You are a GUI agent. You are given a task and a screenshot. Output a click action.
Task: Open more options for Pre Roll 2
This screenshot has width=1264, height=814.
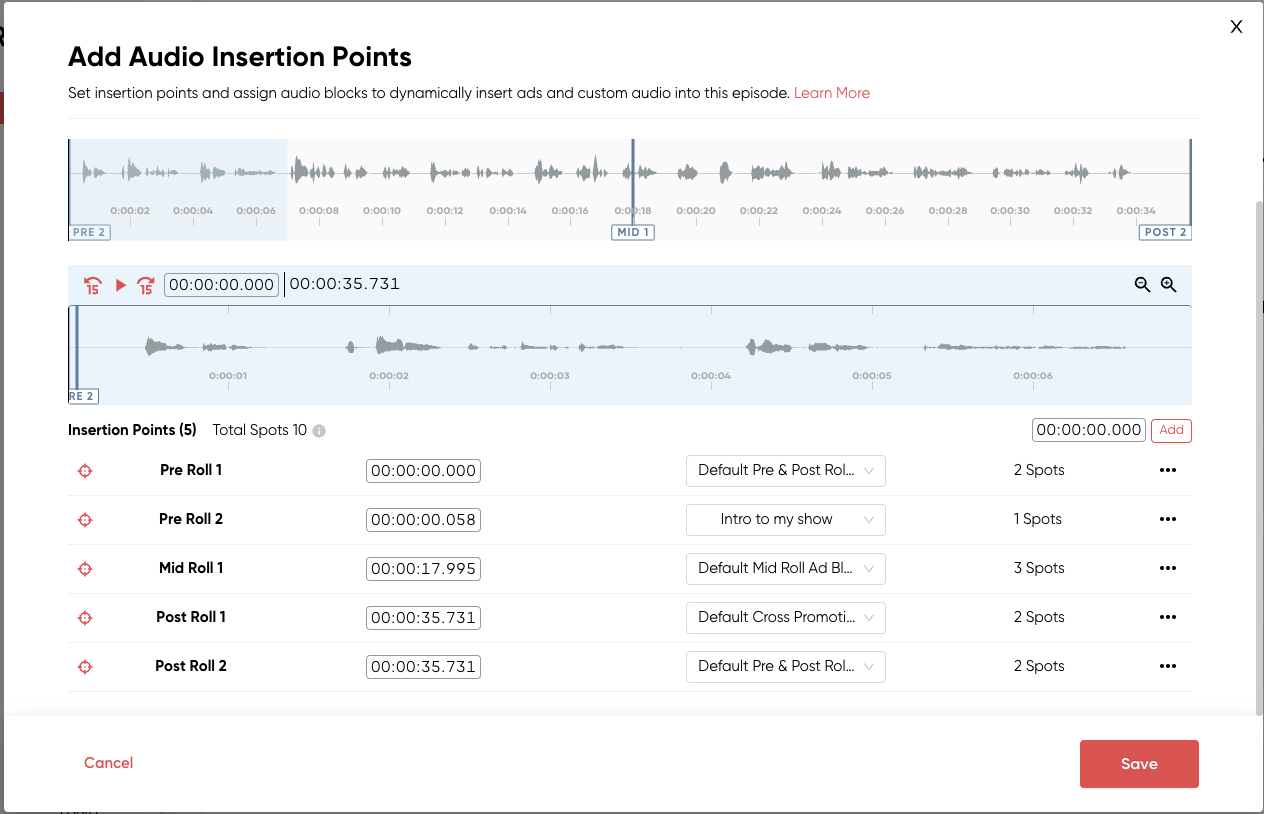click(1167, 520)
